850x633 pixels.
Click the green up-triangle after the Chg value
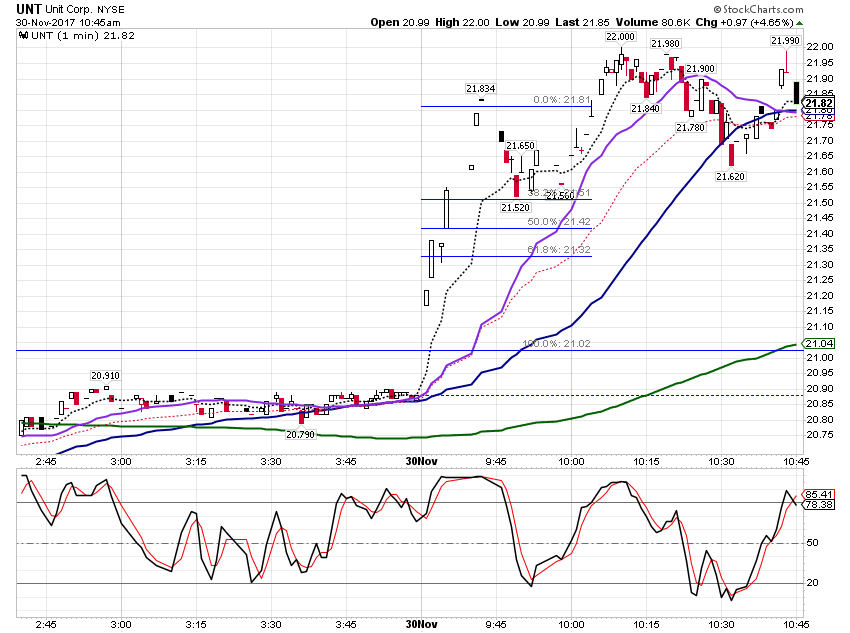[800, 23]
